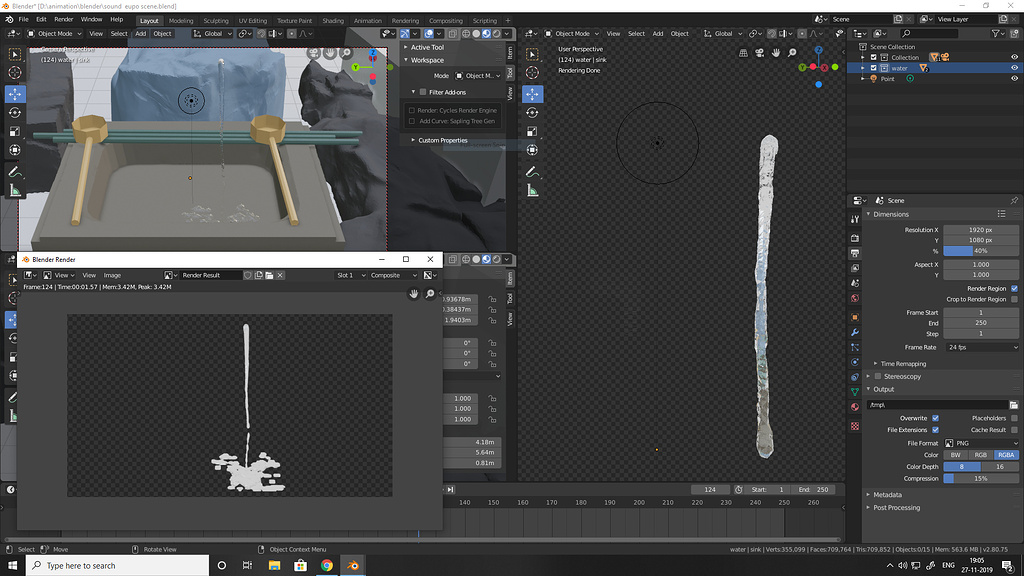
Task: Open Slot 1 dropdown in render window
Action: click(350, 276)
